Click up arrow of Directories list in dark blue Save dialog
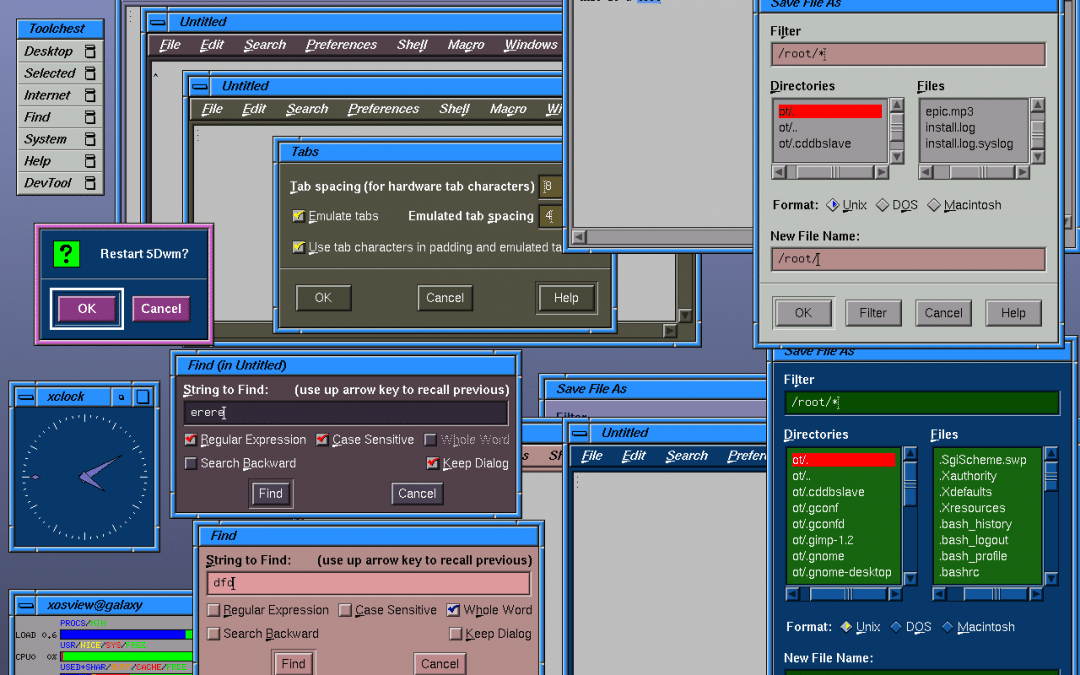The width and height of the screenshot is (1080, 675). (910, 454)
